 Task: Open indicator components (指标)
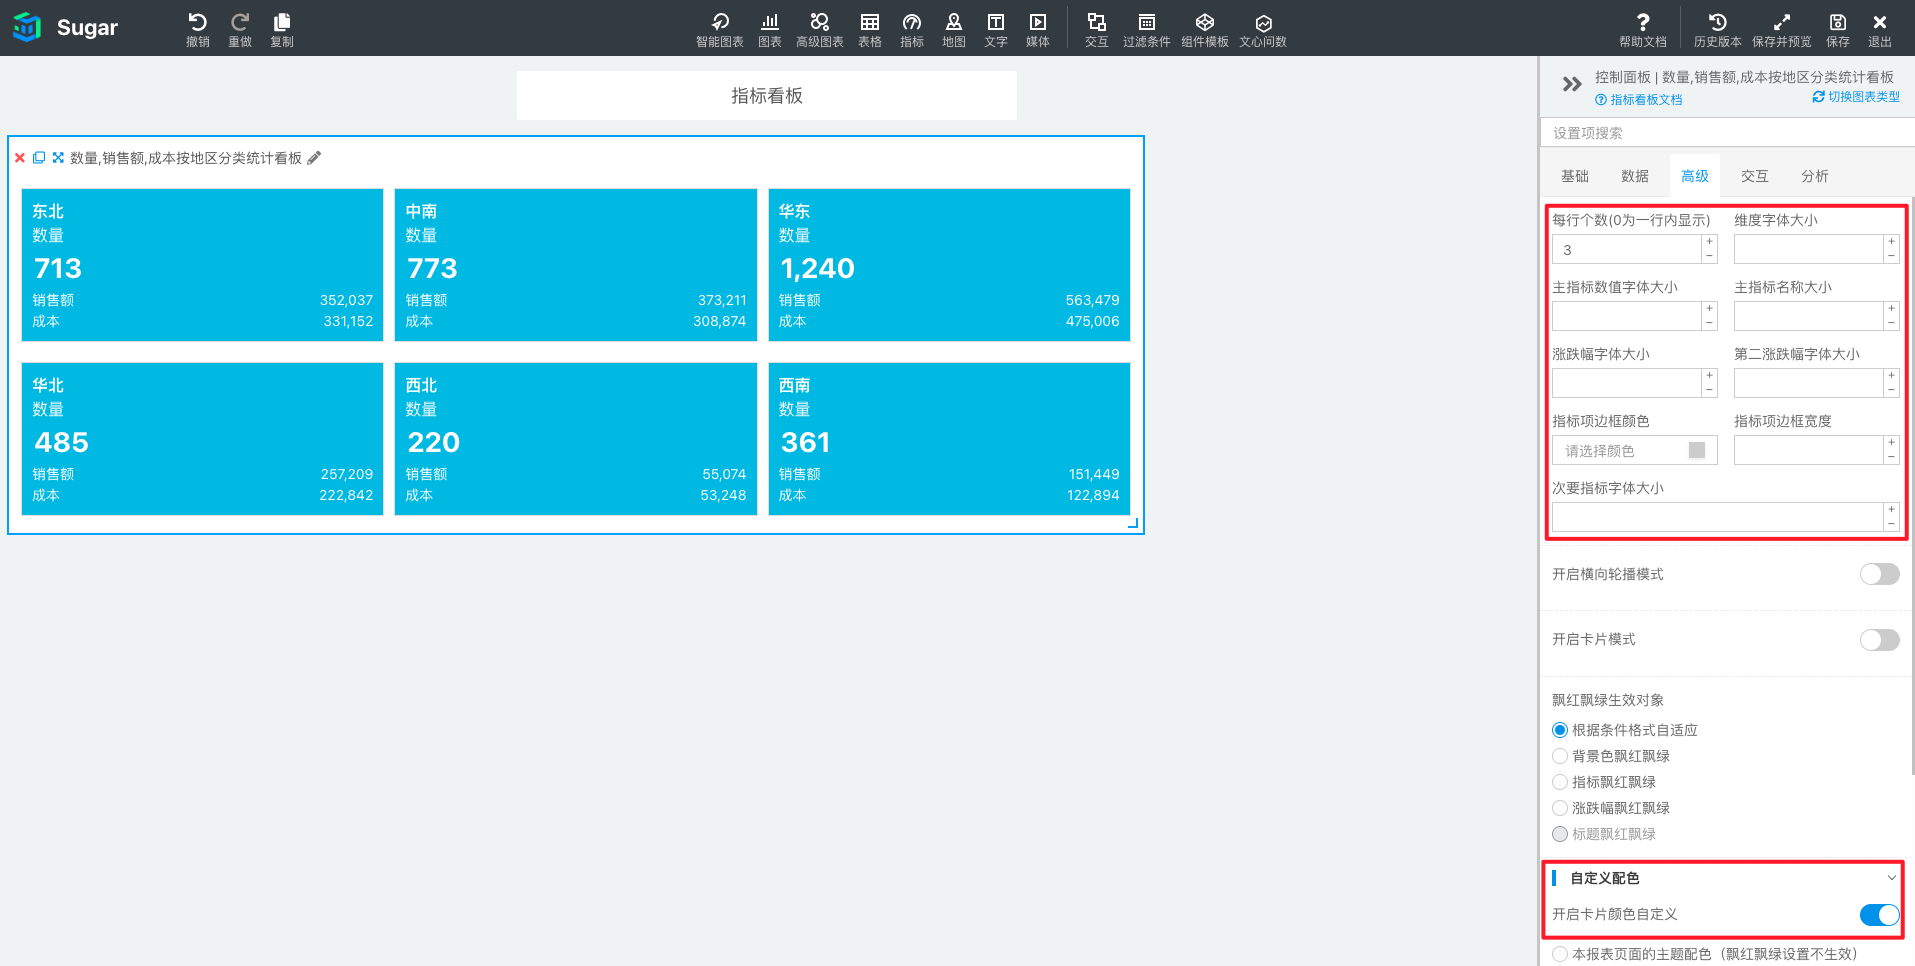[x=912, y=29]
